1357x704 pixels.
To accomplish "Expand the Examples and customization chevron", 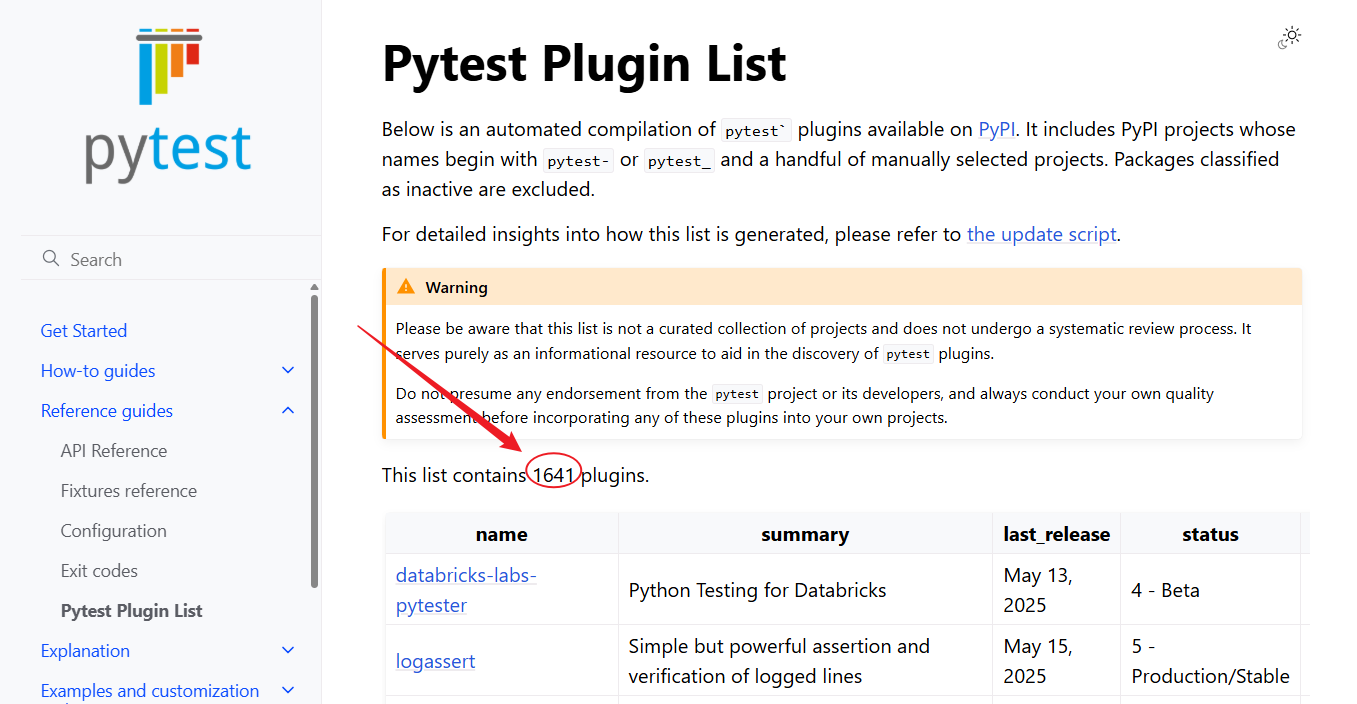I will (288, 691).
